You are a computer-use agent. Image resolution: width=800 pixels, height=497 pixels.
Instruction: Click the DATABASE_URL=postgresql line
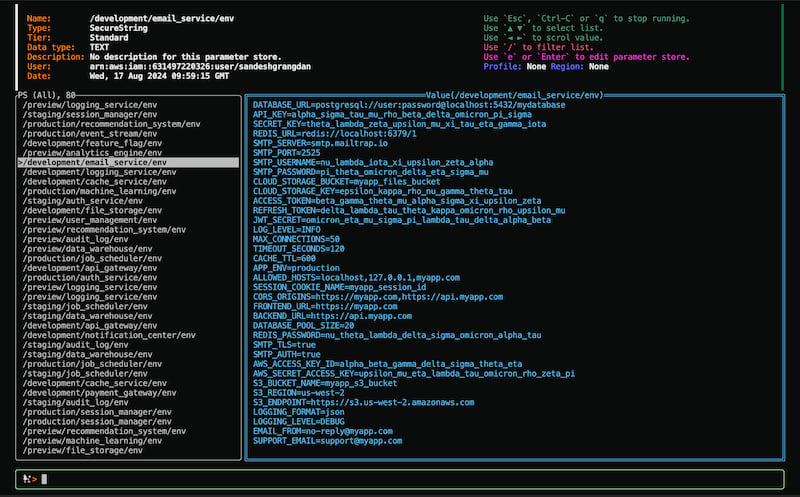click(x=409, y=105)
